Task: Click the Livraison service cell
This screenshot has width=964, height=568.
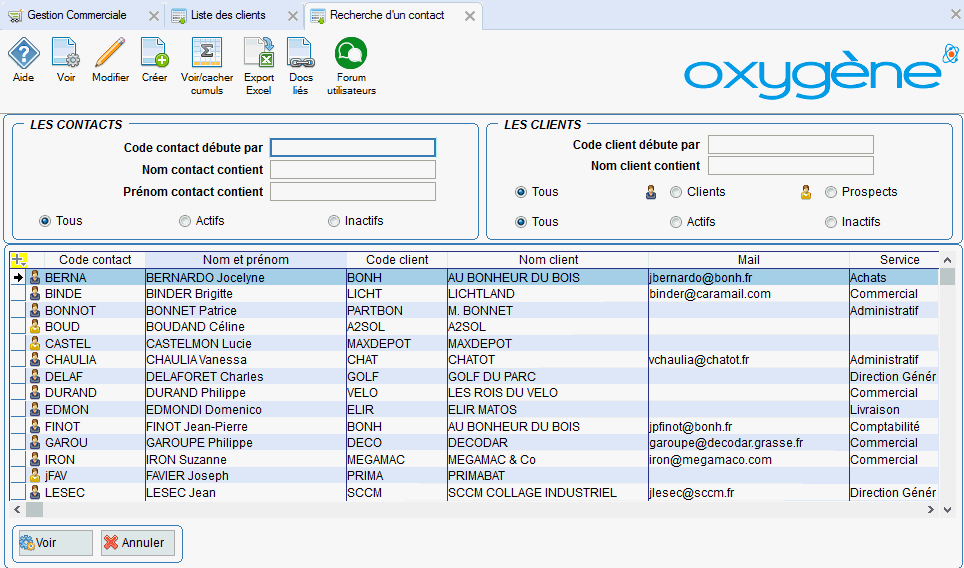Action: (x=894, y=409)
